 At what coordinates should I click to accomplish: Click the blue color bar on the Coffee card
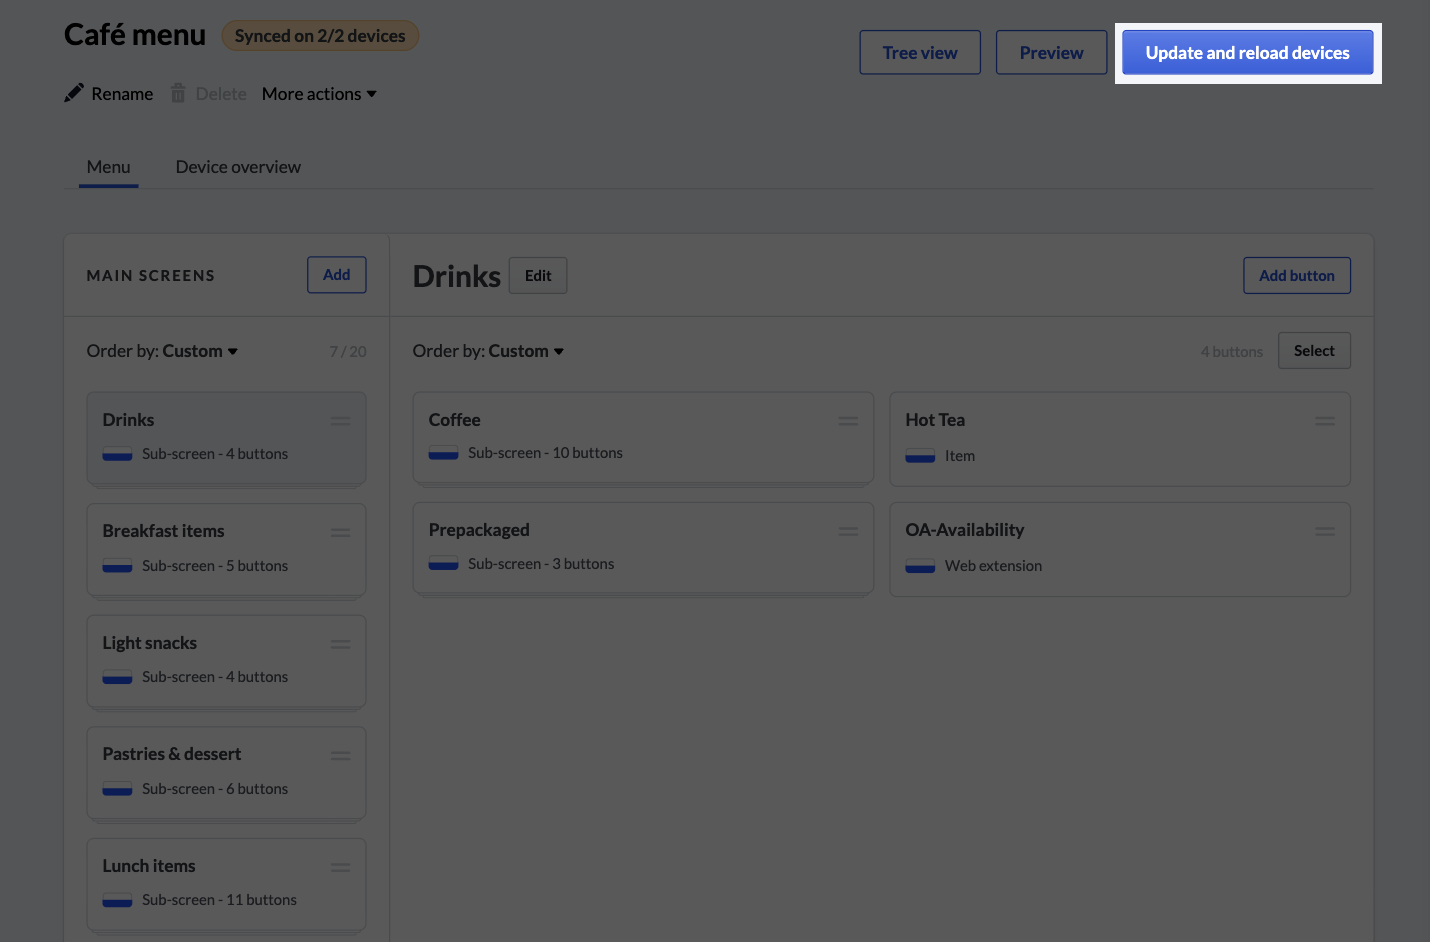pos(443,453)
